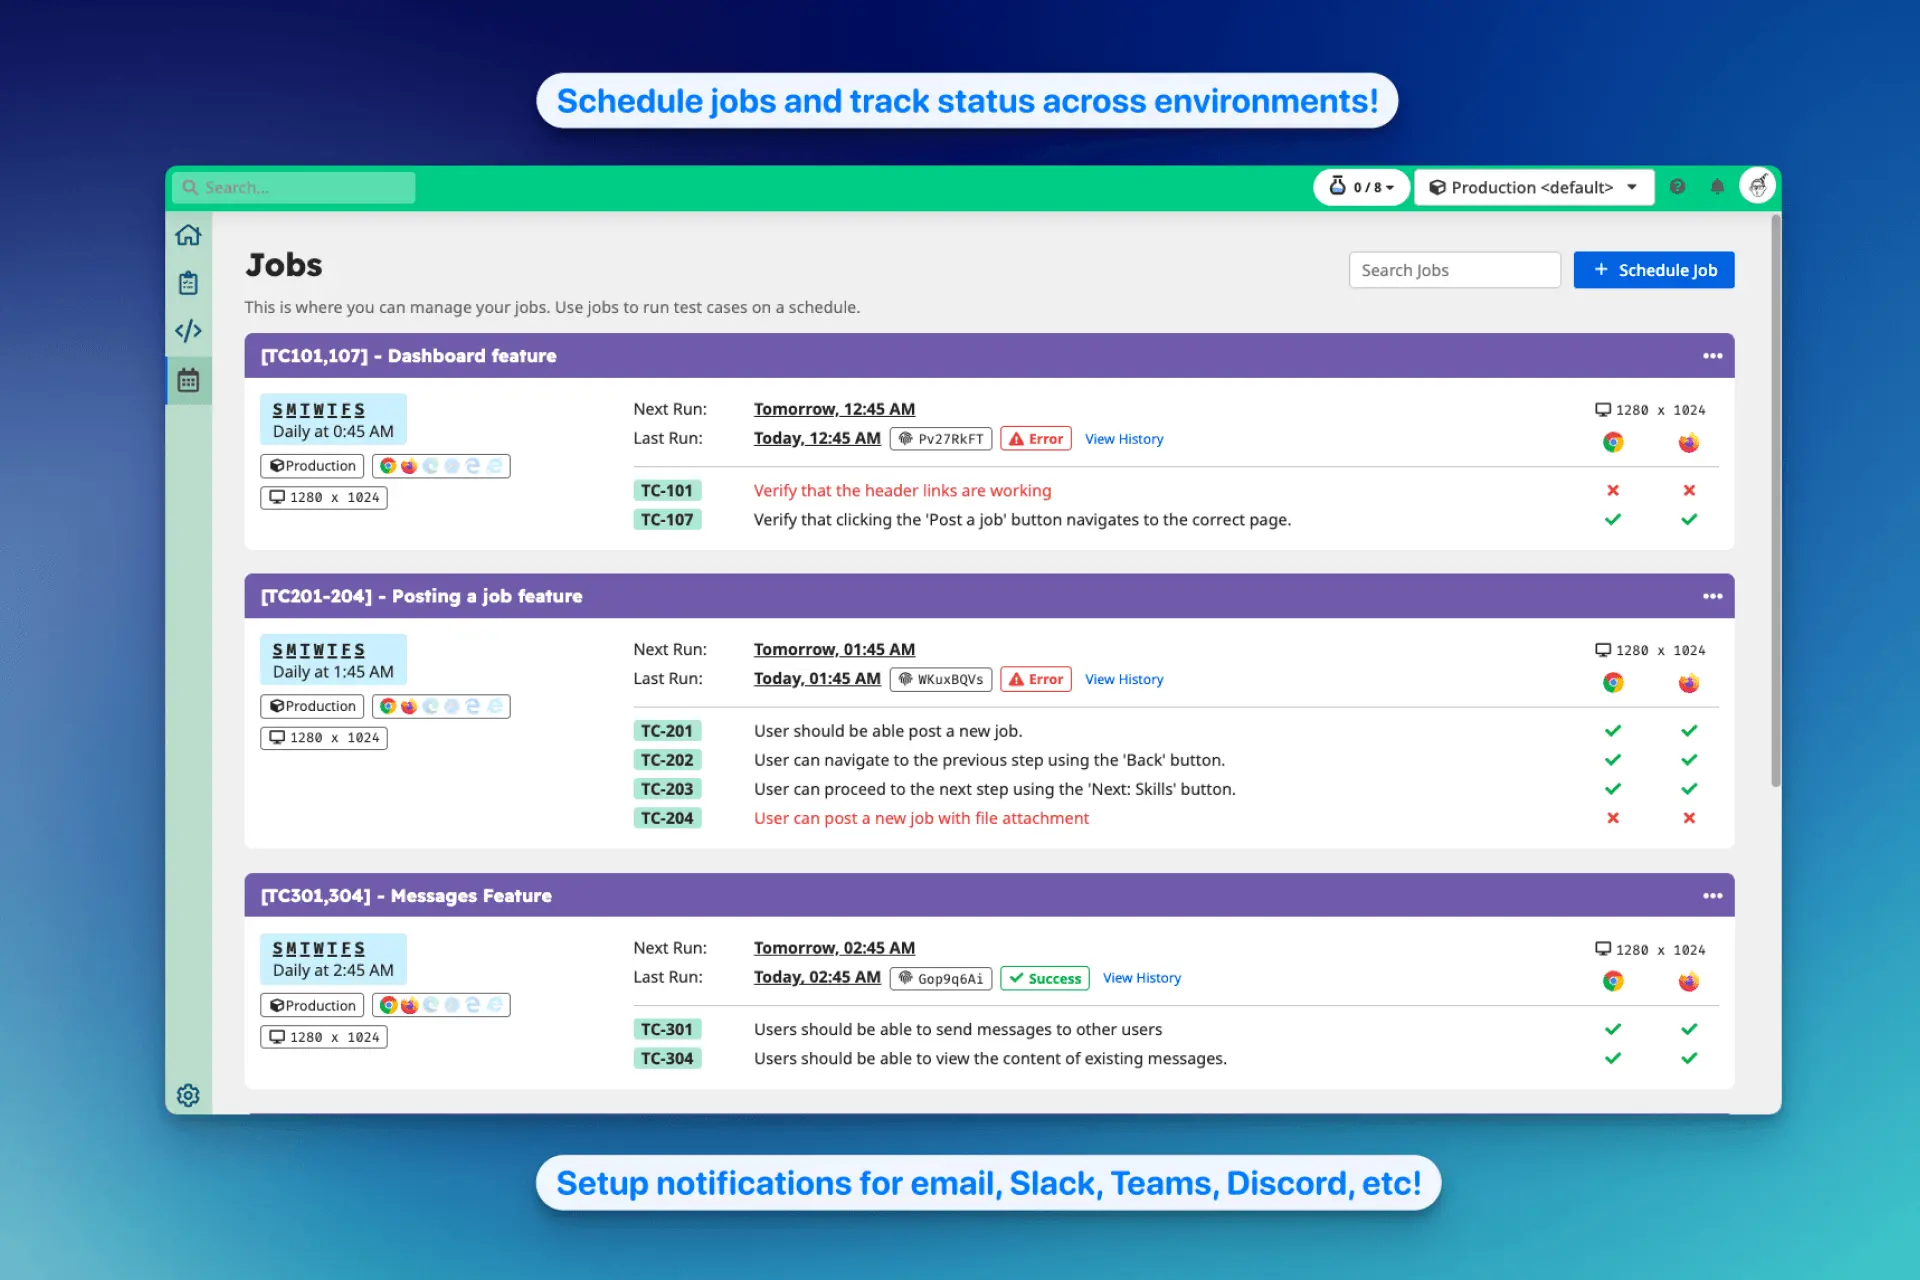Open the Home page from sidebar

(x=188, y=235)
